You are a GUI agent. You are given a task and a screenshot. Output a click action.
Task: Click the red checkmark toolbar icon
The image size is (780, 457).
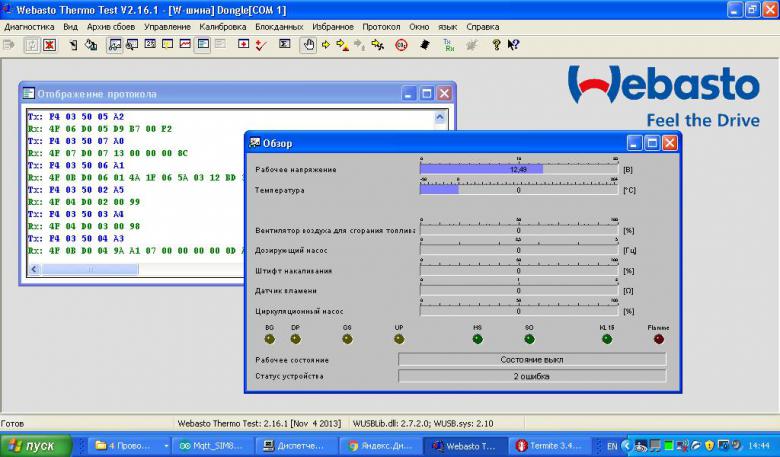(261, 45)
